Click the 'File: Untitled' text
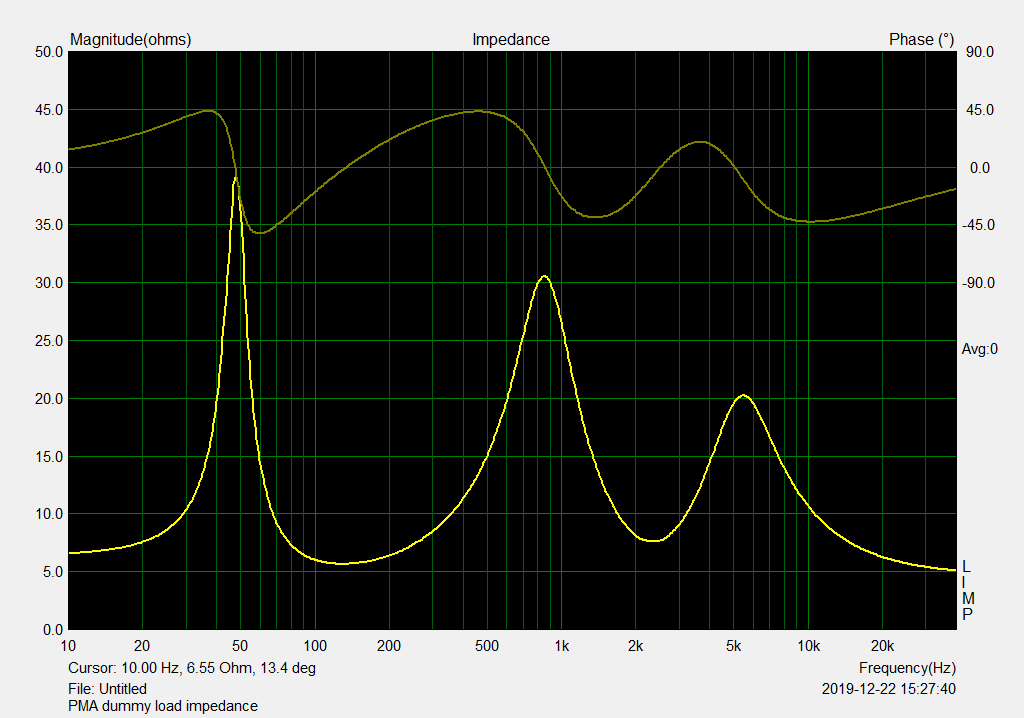This screenshot has width=1024, height=718. click(x=107, y=689)
